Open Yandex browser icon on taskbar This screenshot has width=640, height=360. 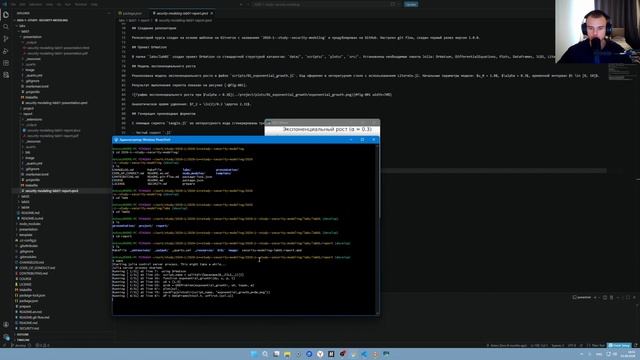[x=320, y=354]
